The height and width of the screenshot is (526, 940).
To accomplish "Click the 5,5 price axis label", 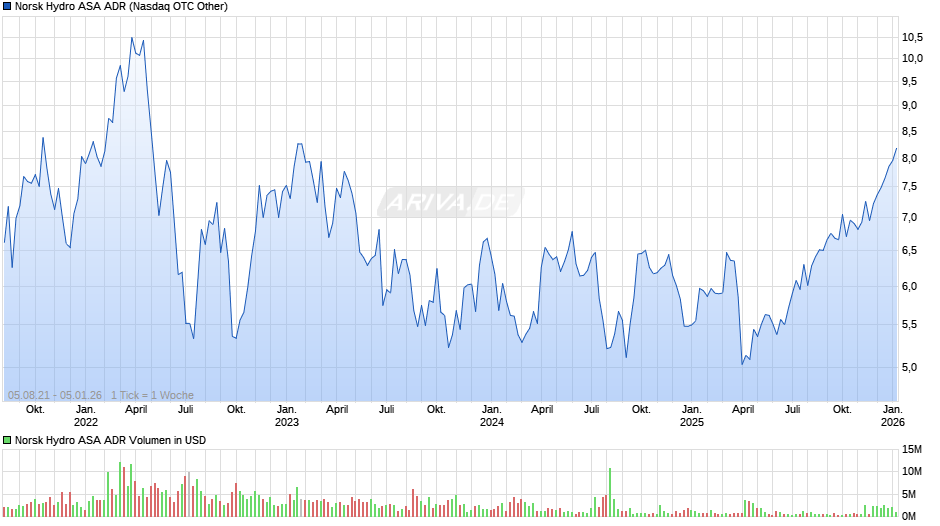I will tap(909, 324).
